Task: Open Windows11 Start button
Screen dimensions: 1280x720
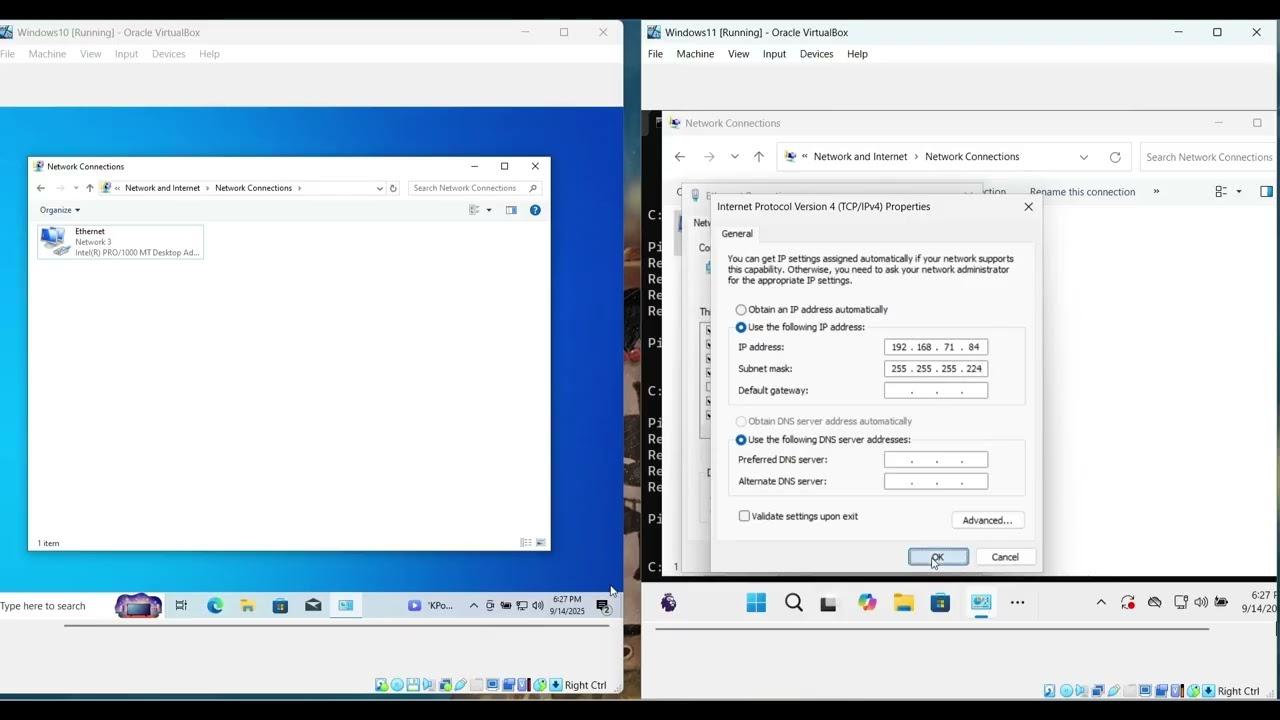Action: point(756,603)
